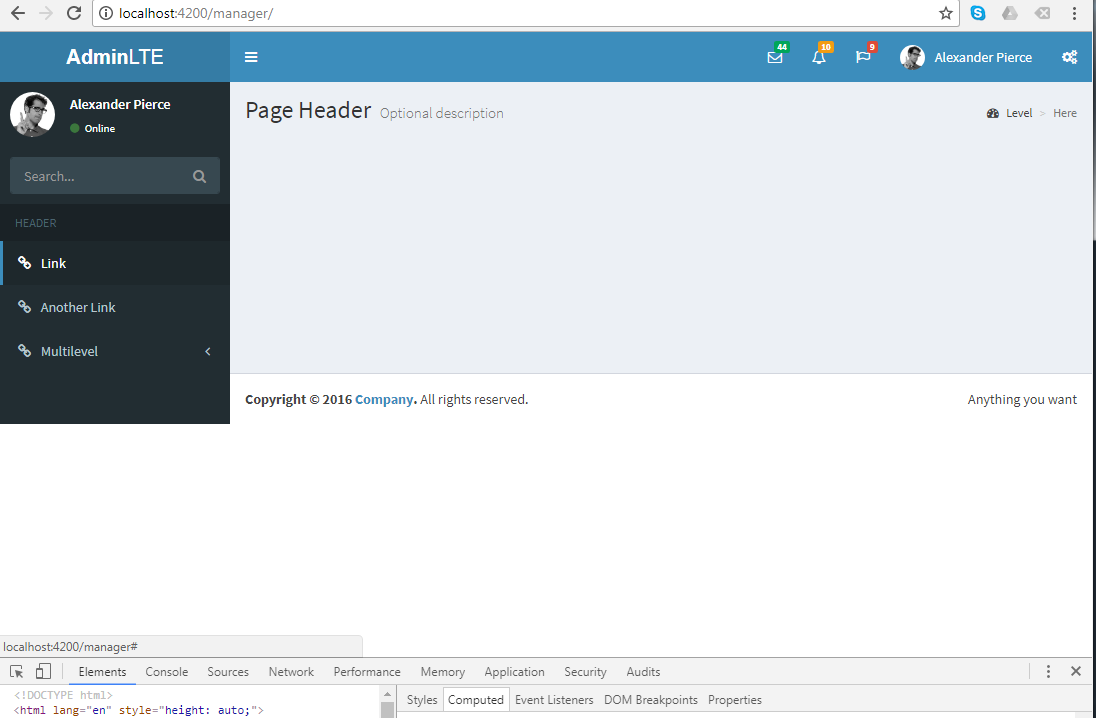Viewport: 1096px width, 718px height.
Task: Reload the page with the refresh icon
Action: coord(73,13)
